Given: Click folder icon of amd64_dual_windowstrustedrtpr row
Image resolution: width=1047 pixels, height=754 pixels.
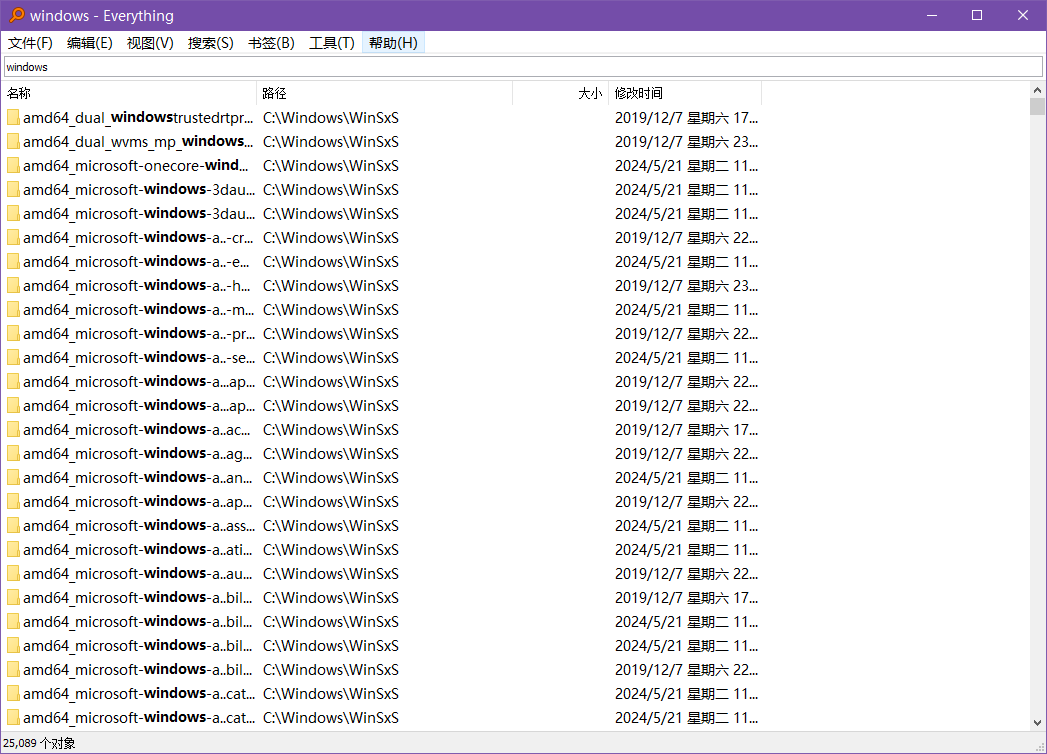Looking at the screenshot, I should click(13, 118).
